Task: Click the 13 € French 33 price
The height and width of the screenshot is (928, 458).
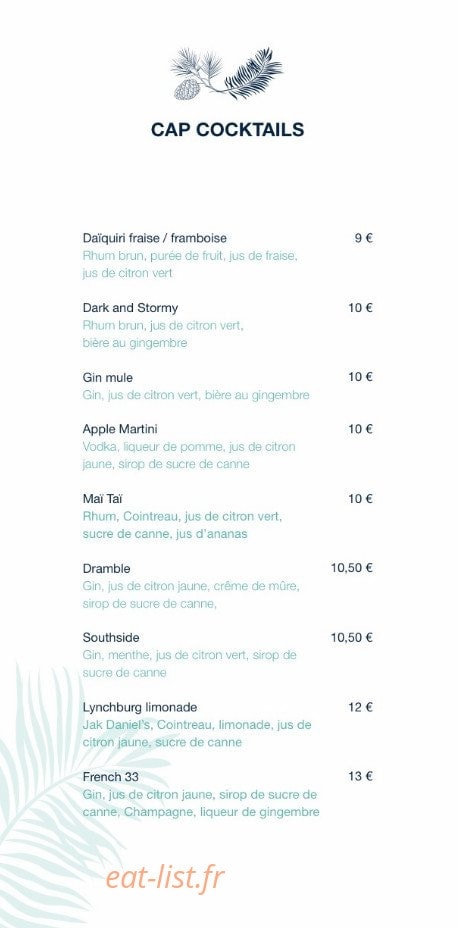Action: coord(360,776)
